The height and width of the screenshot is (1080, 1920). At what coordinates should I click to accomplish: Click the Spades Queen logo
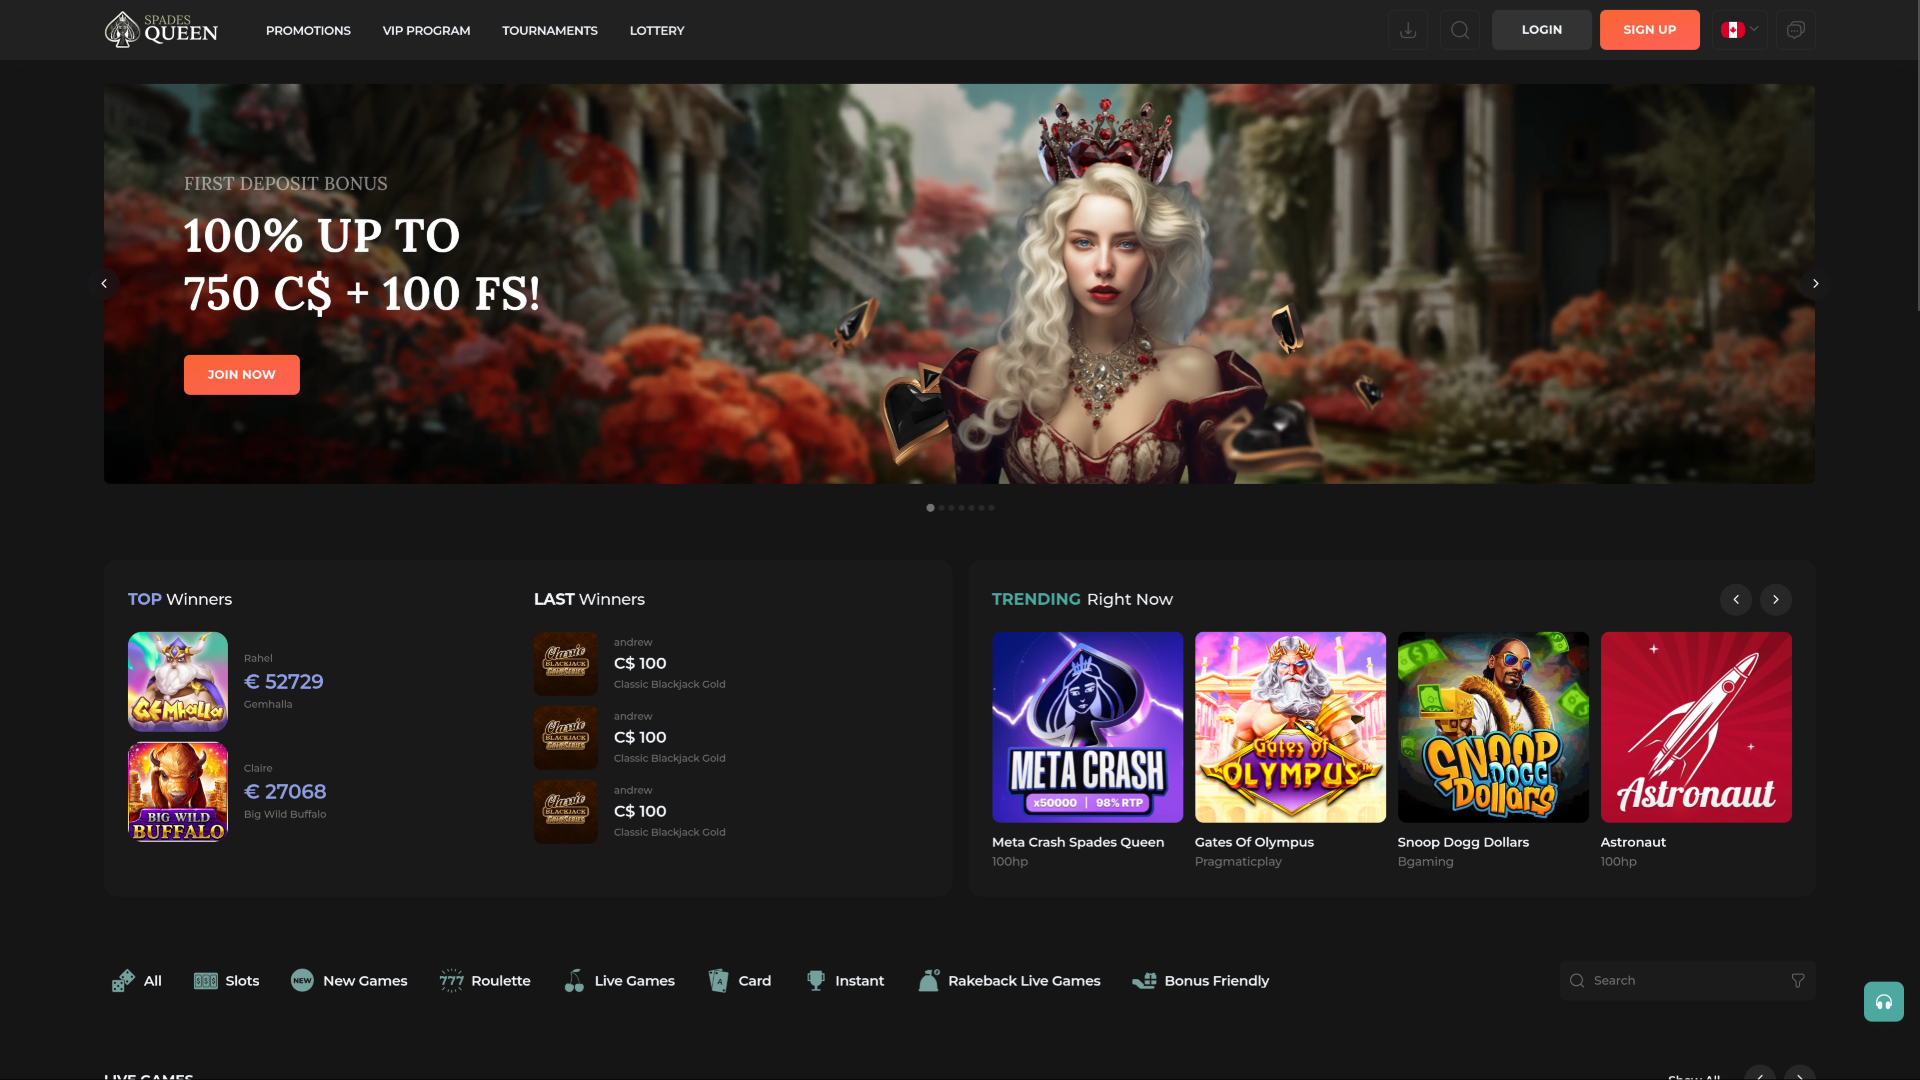161,30
